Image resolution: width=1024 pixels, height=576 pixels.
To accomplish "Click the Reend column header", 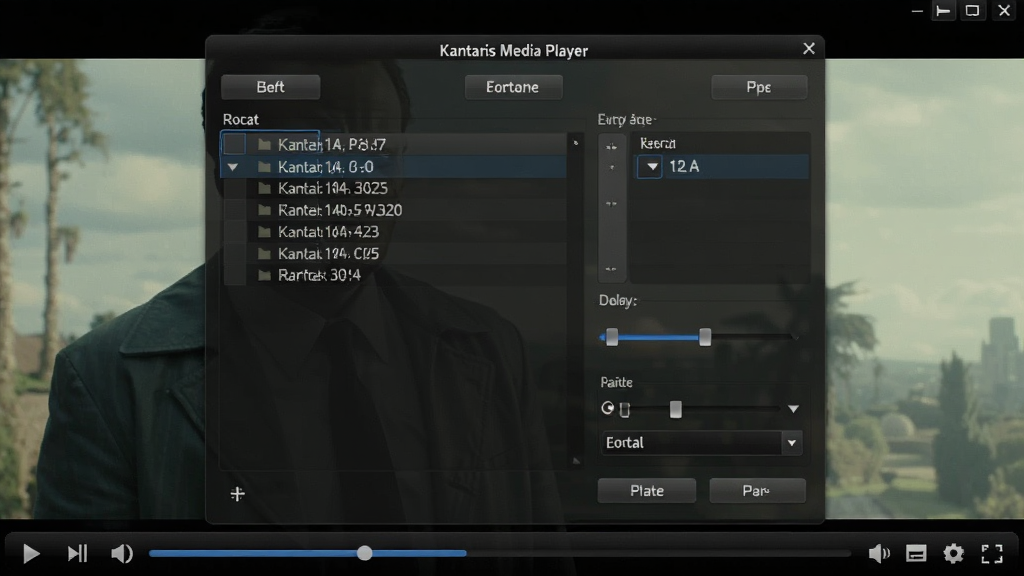I will click(x=658, y=143).
